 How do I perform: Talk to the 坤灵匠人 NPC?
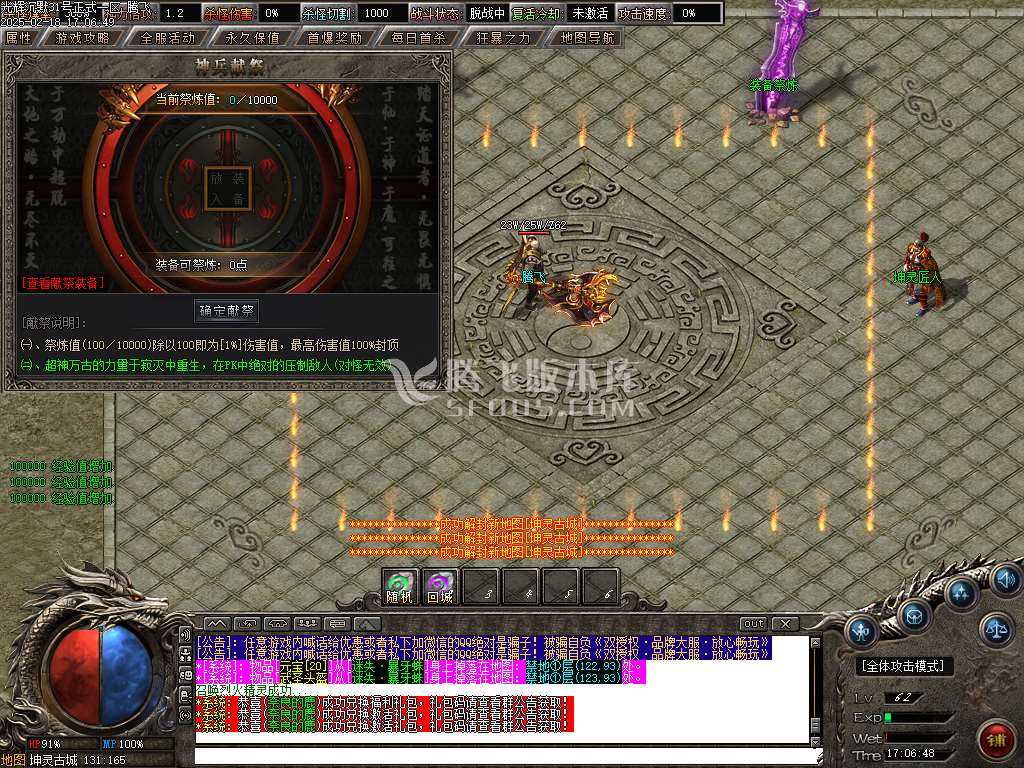point(921,274)
